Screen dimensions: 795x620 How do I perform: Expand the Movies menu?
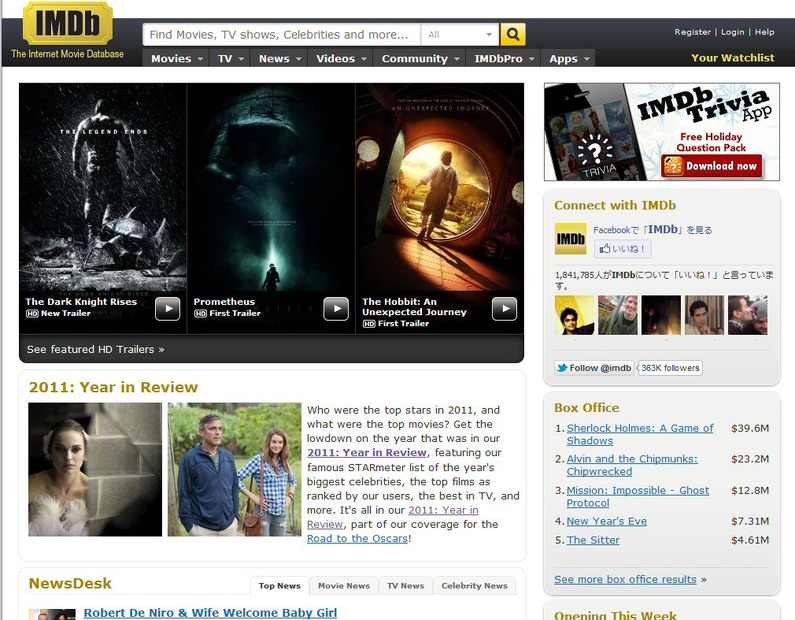[x=176, y=58]
